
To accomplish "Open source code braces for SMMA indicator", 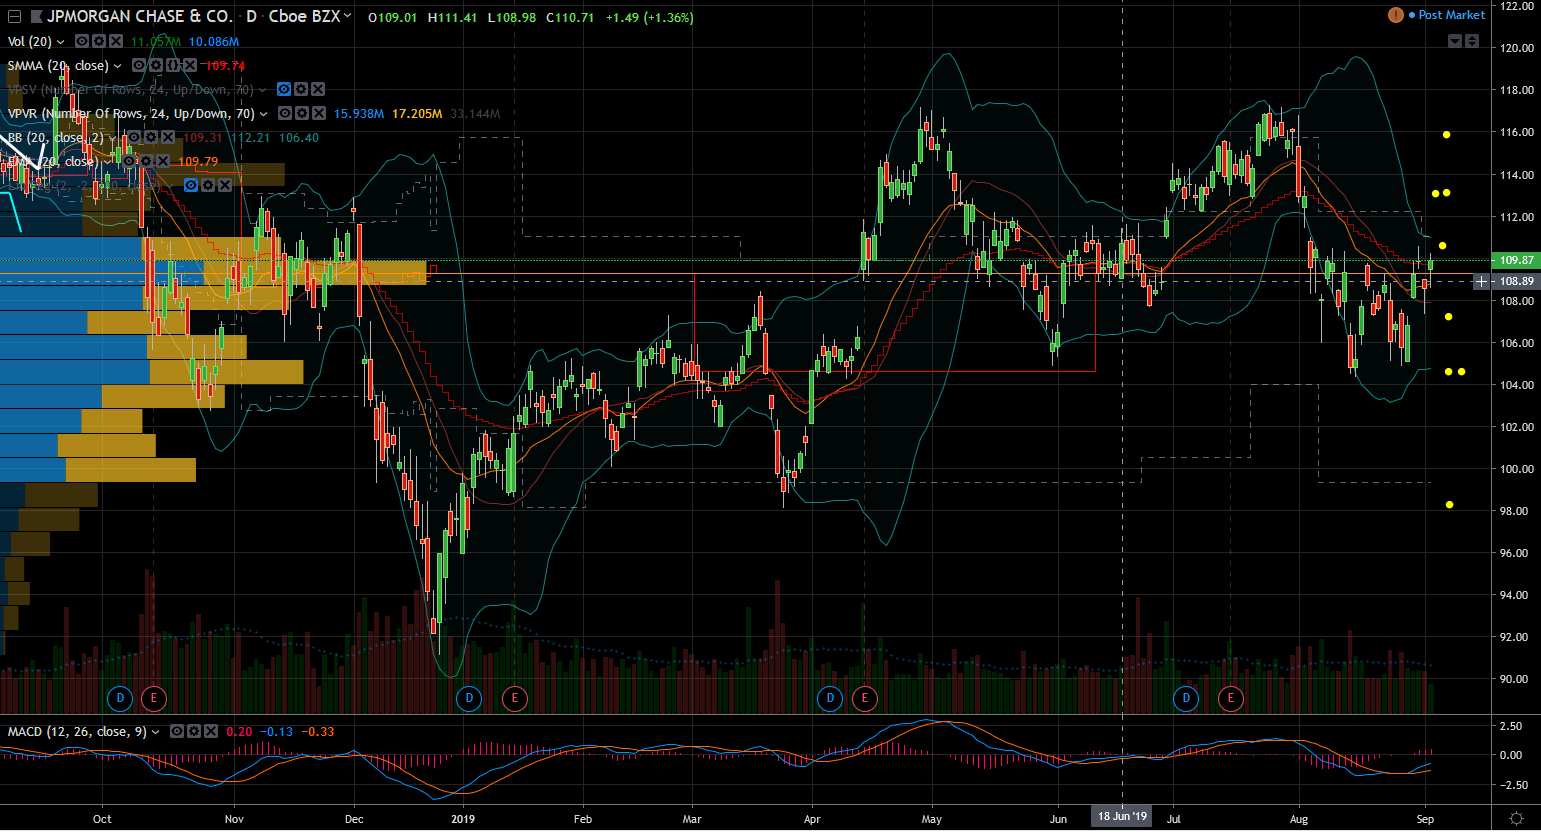I will [x=173, y=66].
